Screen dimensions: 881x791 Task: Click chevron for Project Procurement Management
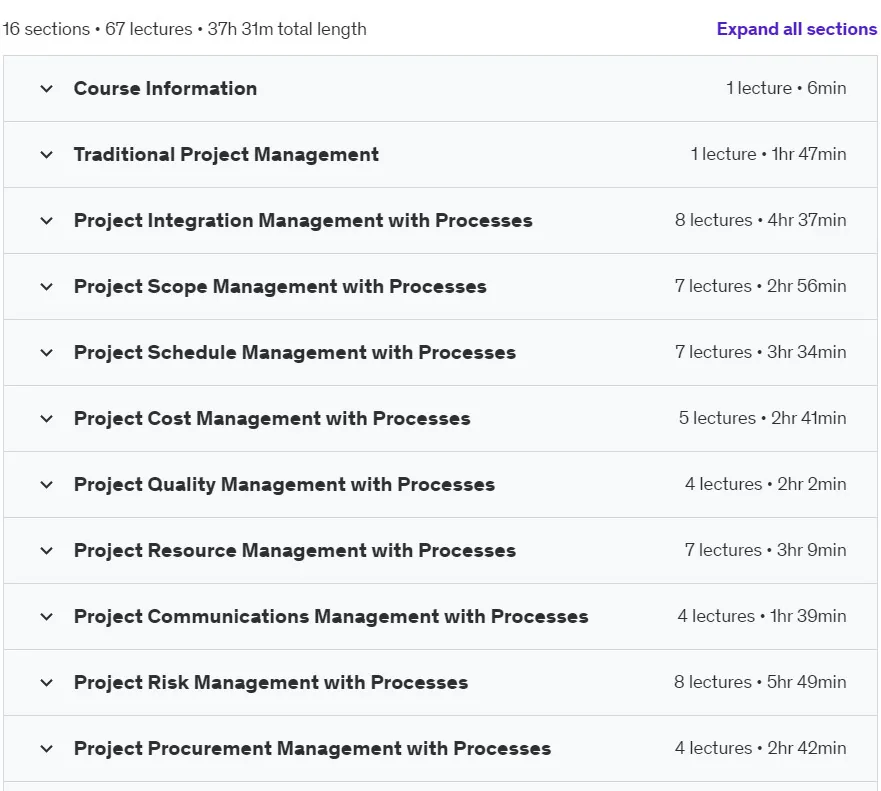(x=47, y=749)
